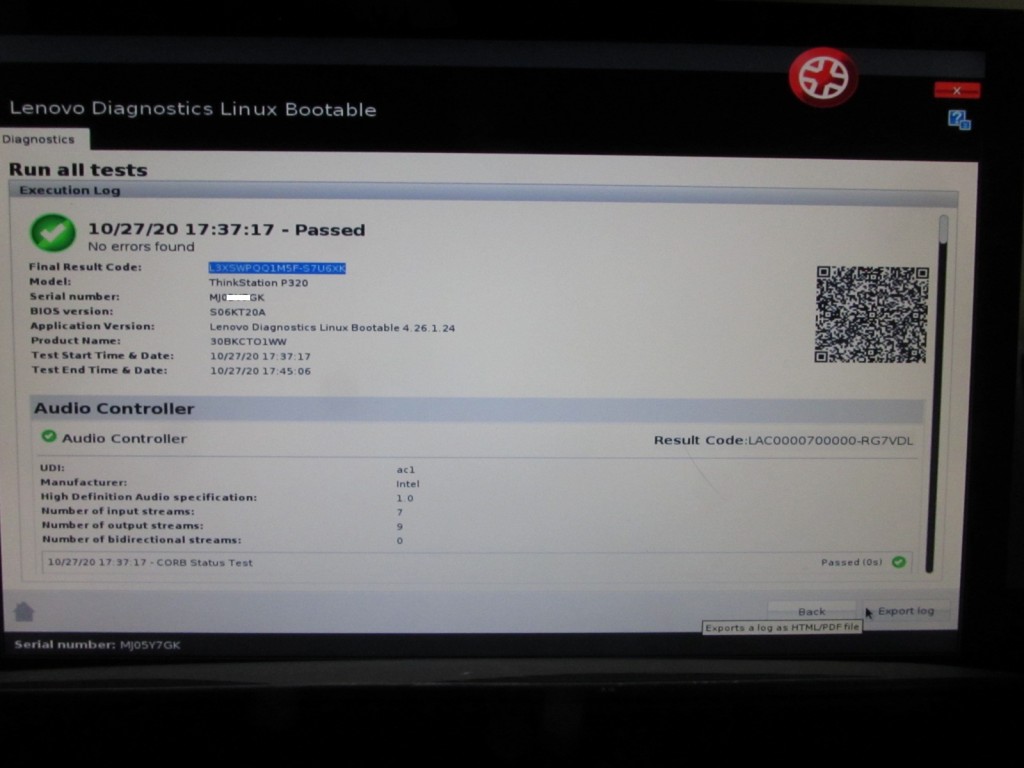Image resolution: width=1024 pixels, height=768 pixels.
Task: Click the execution log vertical scrollbar
Action: click(938, 394)
